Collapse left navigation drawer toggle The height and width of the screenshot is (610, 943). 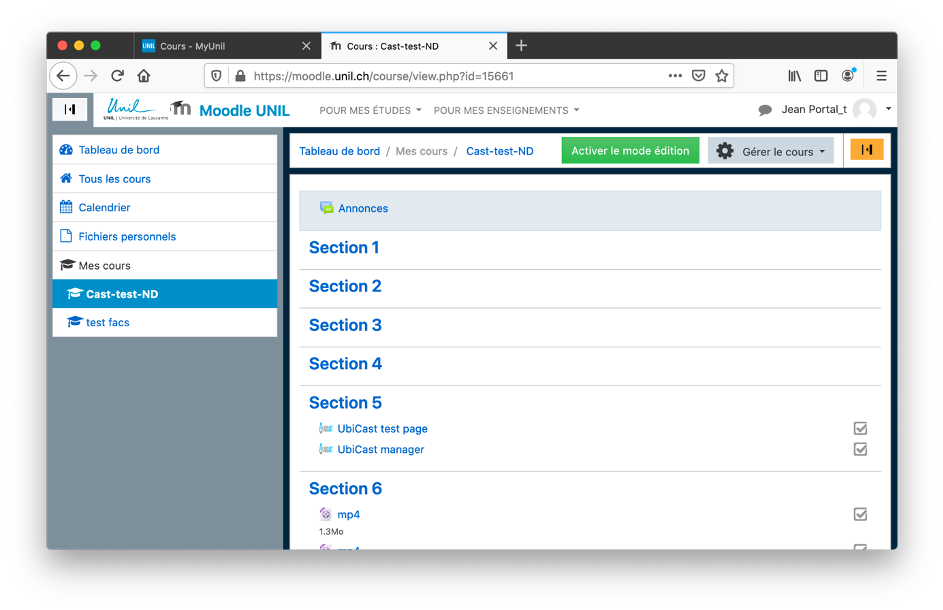pyautogui.click(x=70, y=109)
